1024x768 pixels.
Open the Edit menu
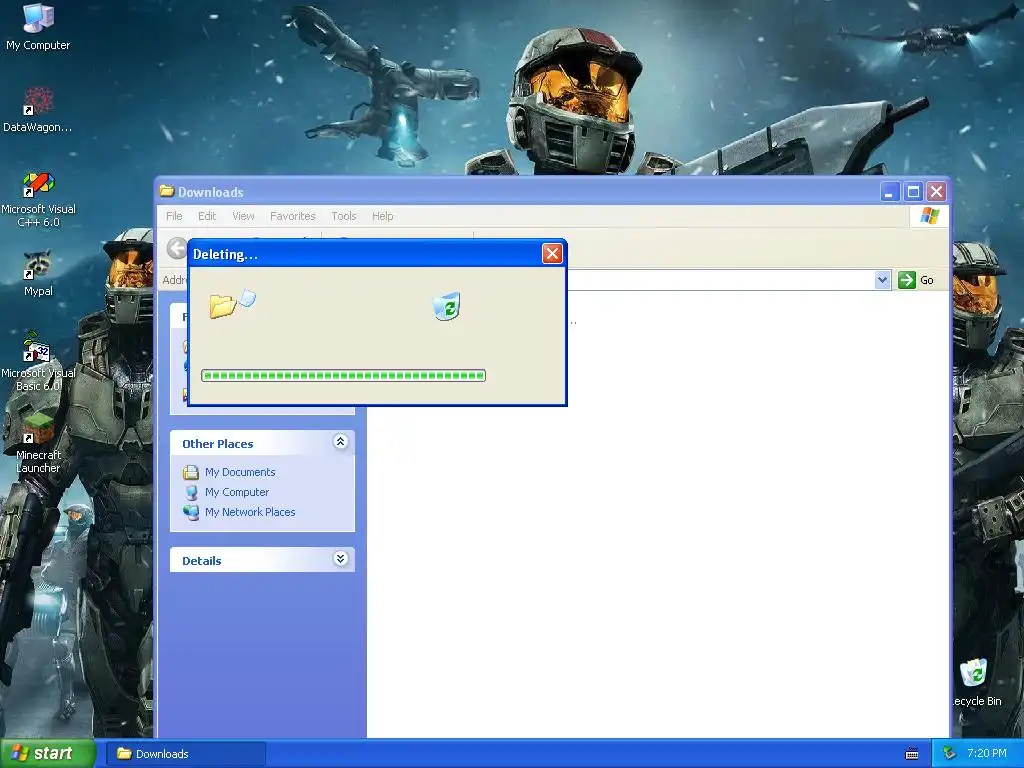click(x=207, y=216)
